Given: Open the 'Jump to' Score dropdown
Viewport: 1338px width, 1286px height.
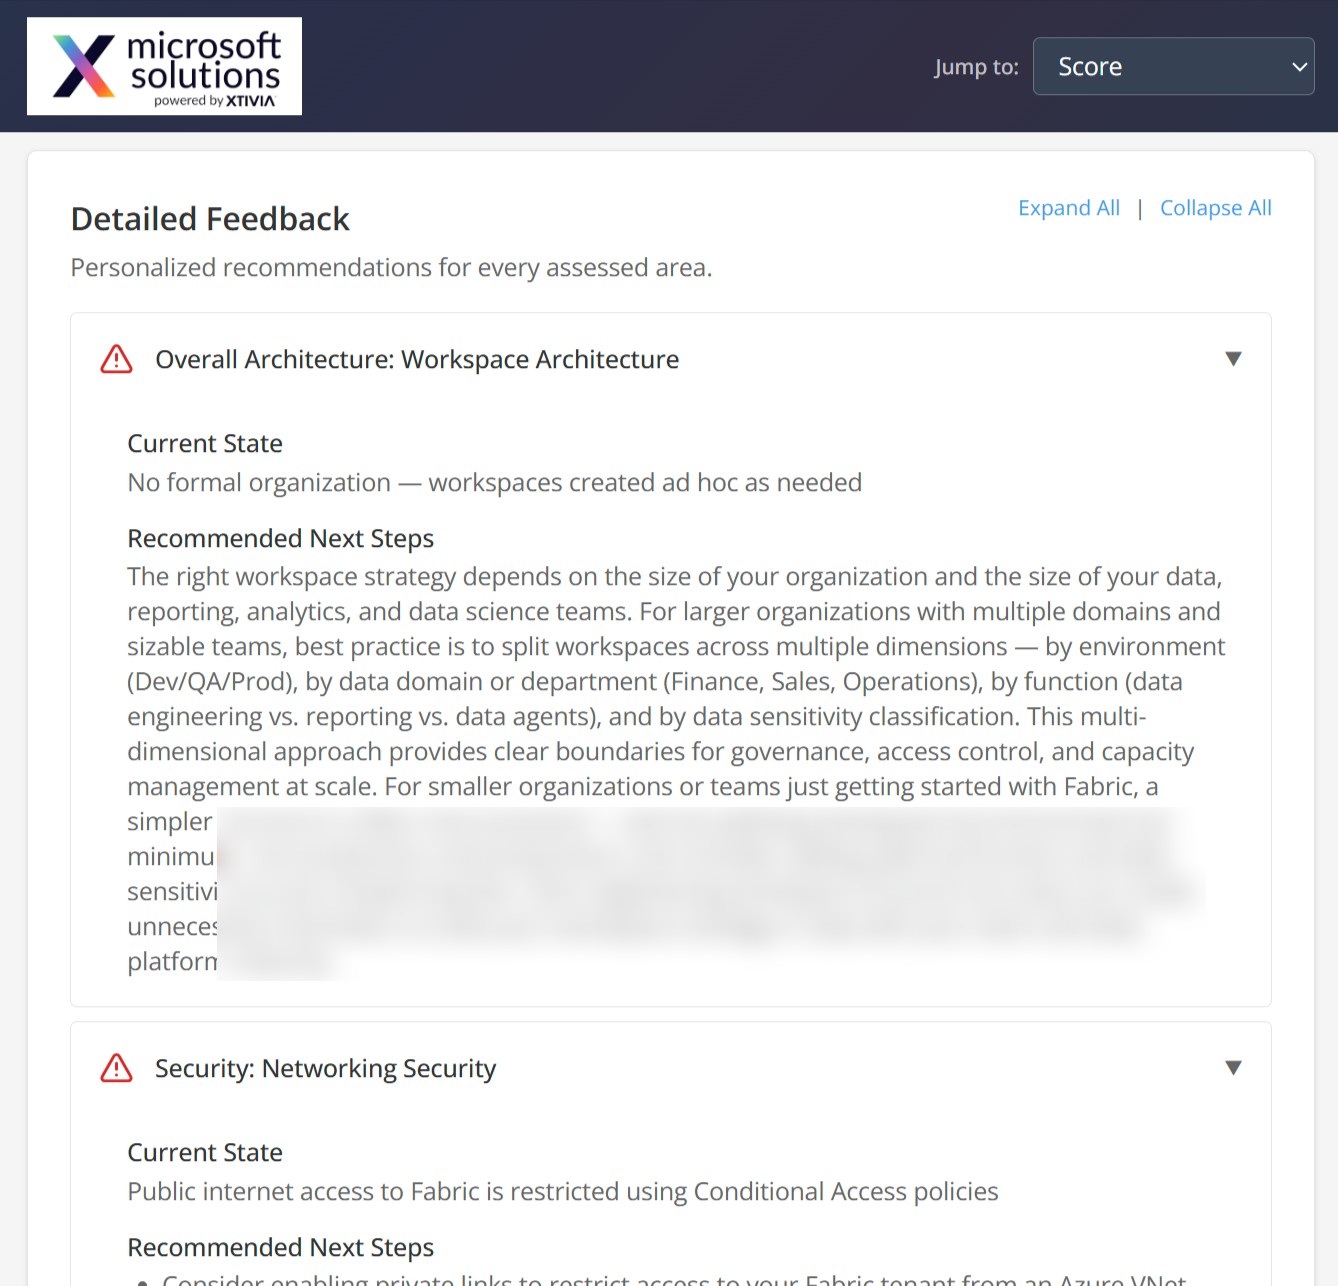Looking at the screenshot, I should coord(1173,66).
